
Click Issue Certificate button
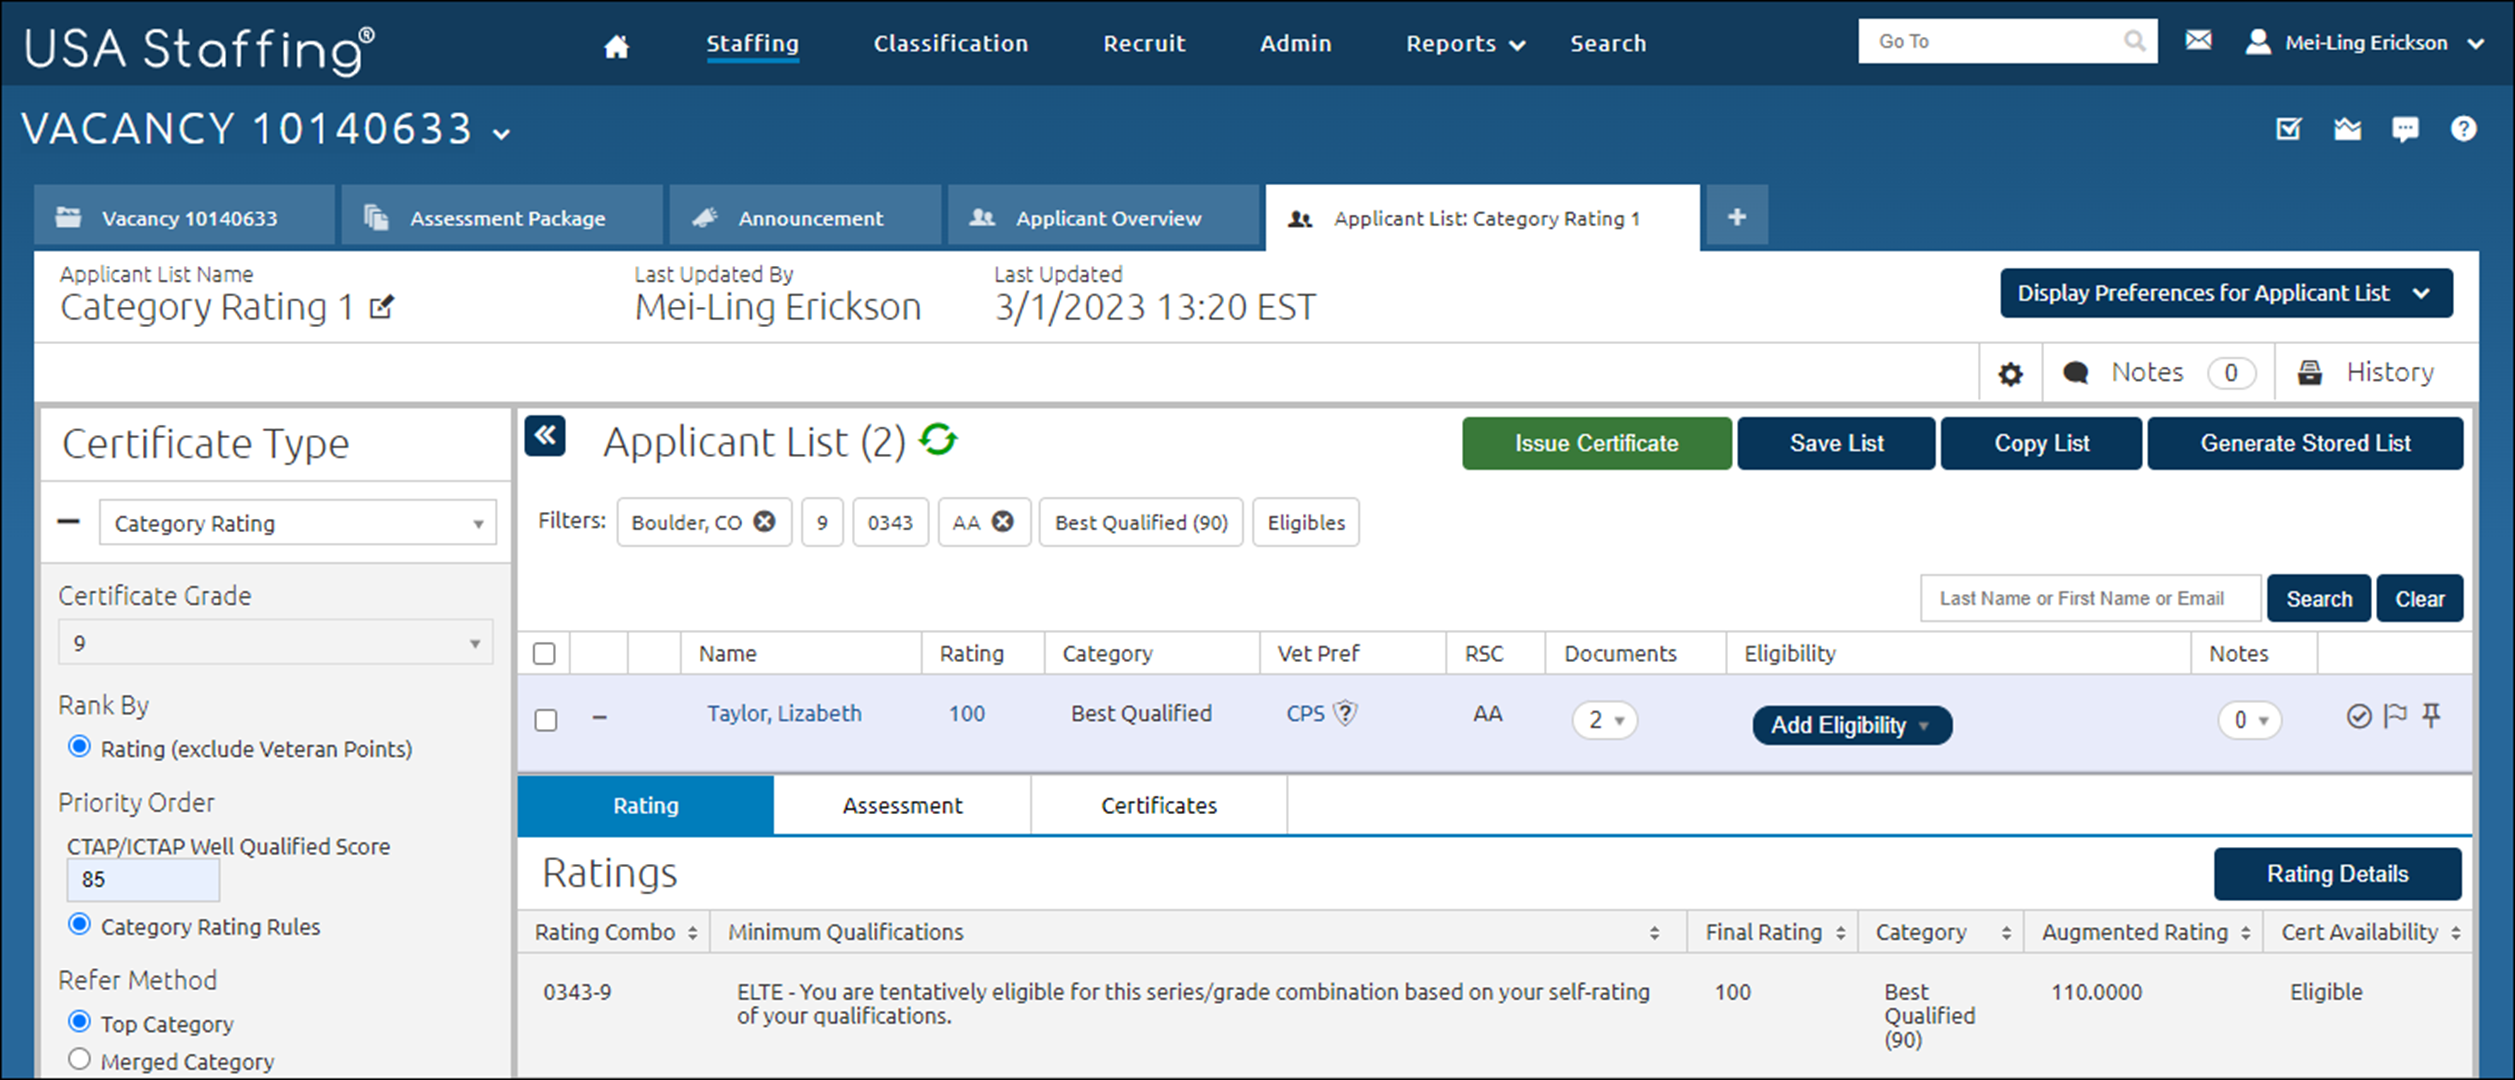pyautogui.click(x=1596, y=443)
